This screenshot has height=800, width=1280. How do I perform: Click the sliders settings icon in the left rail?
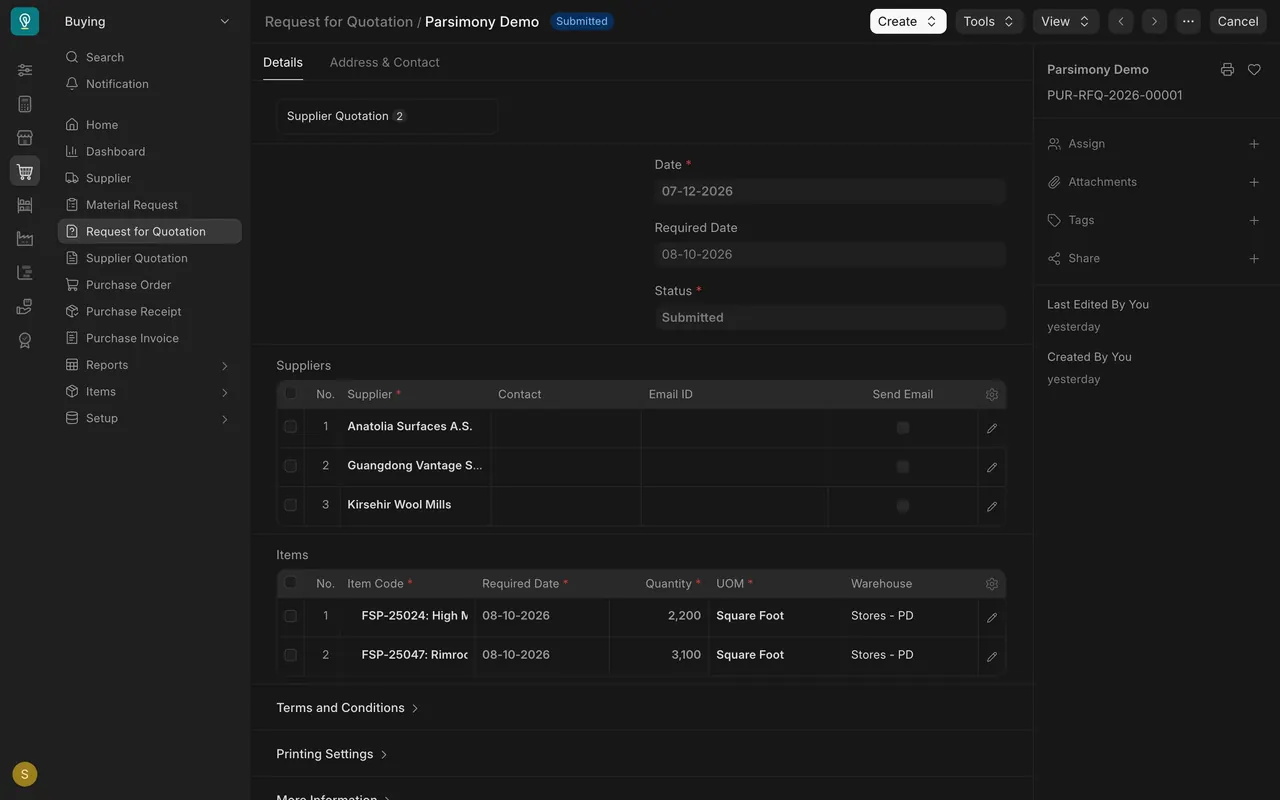pos(25,70)
